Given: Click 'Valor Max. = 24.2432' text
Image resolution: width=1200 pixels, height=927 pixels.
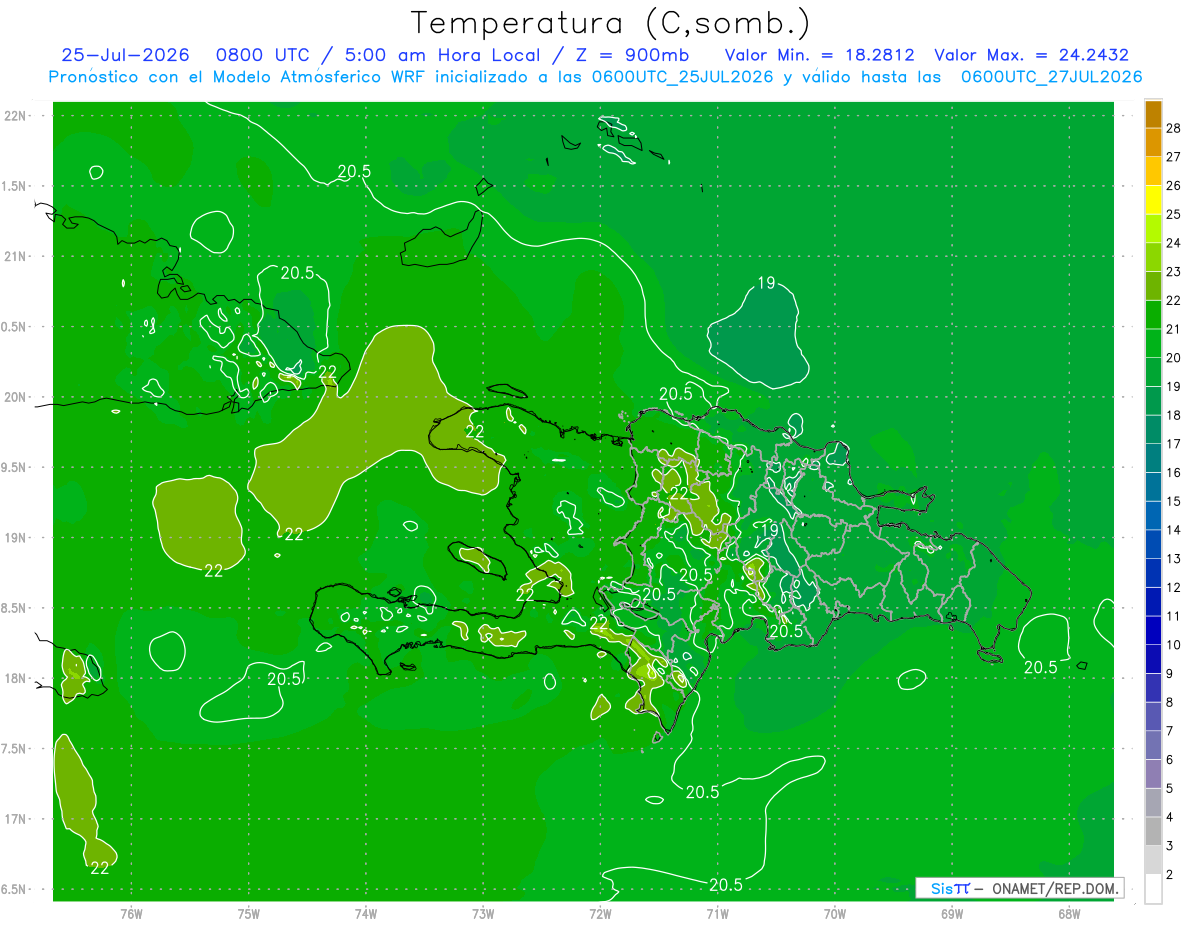Looking at the screenshot, I should (x=1031, y=55).
